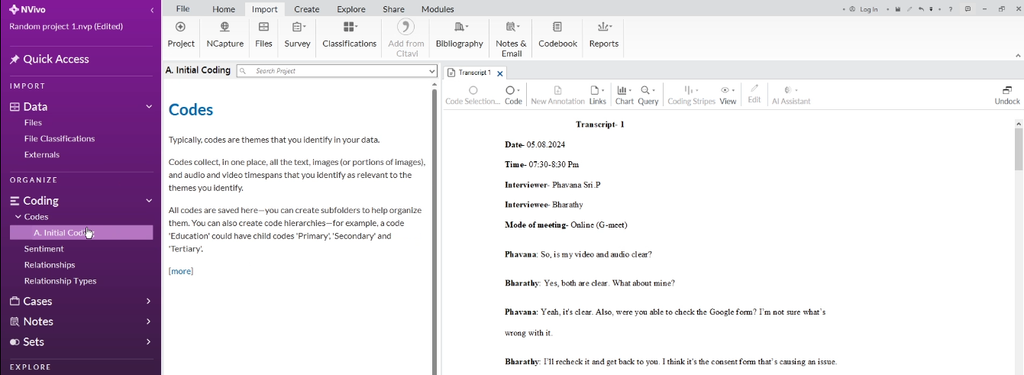Click the customize quick access arrow

point(931,9)
